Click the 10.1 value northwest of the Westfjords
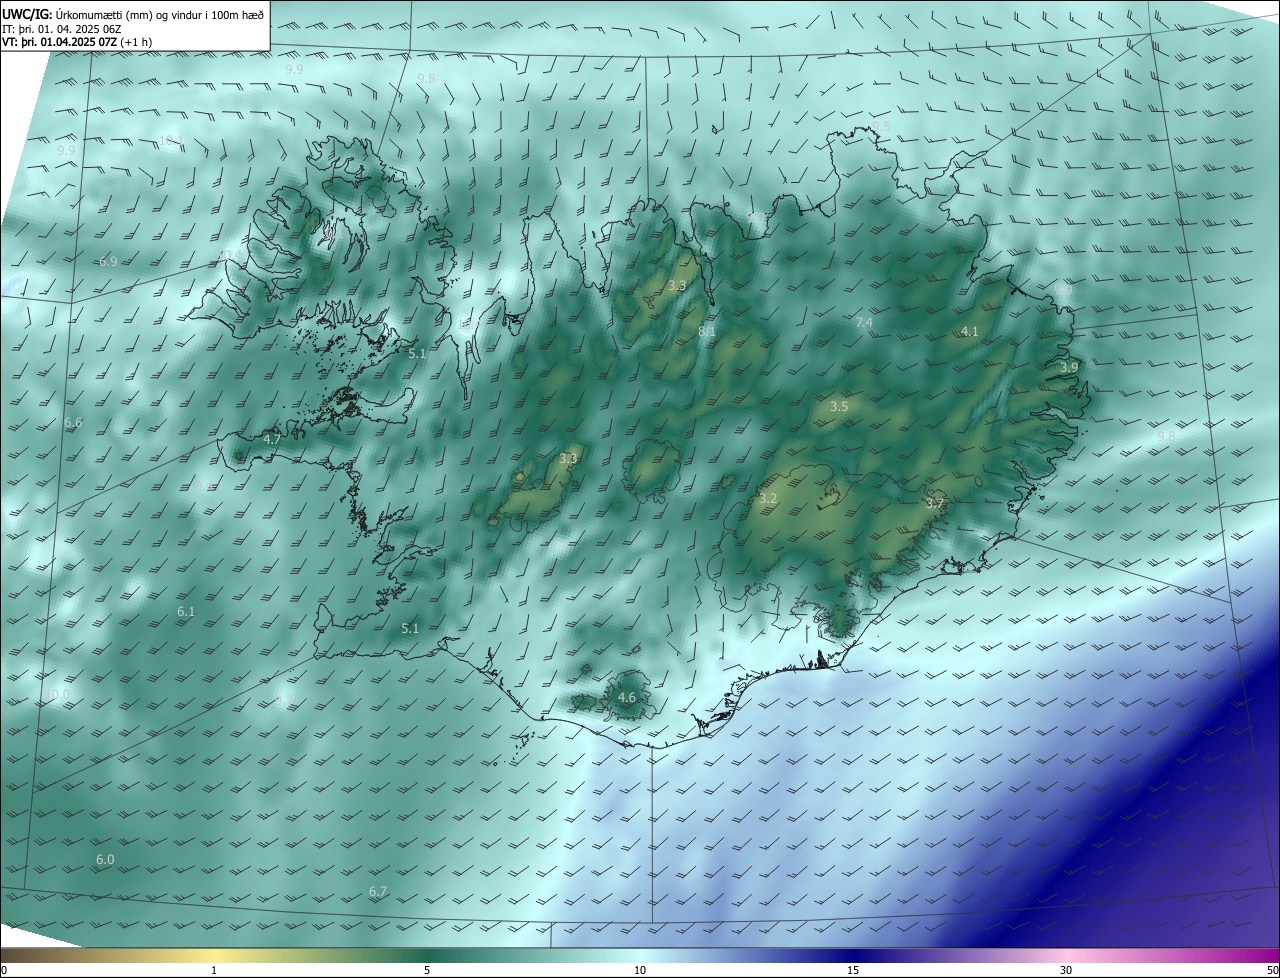 coord(171,141)
